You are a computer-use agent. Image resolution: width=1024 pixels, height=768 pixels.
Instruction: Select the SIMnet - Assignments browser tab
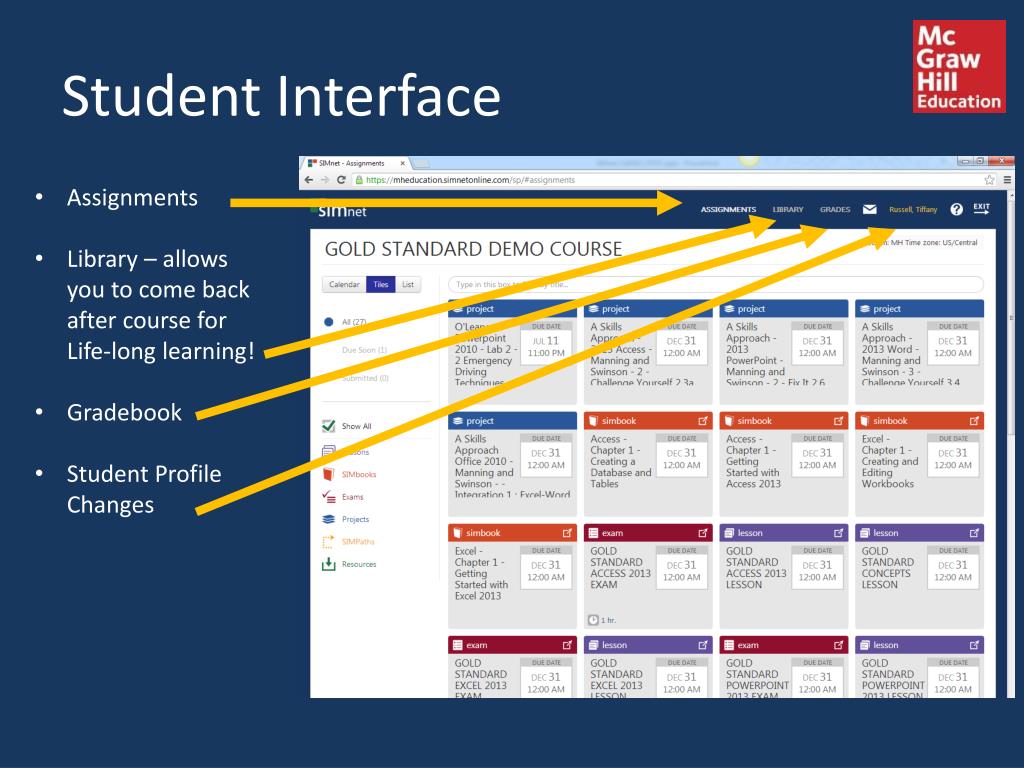click(x=357, y=163)
